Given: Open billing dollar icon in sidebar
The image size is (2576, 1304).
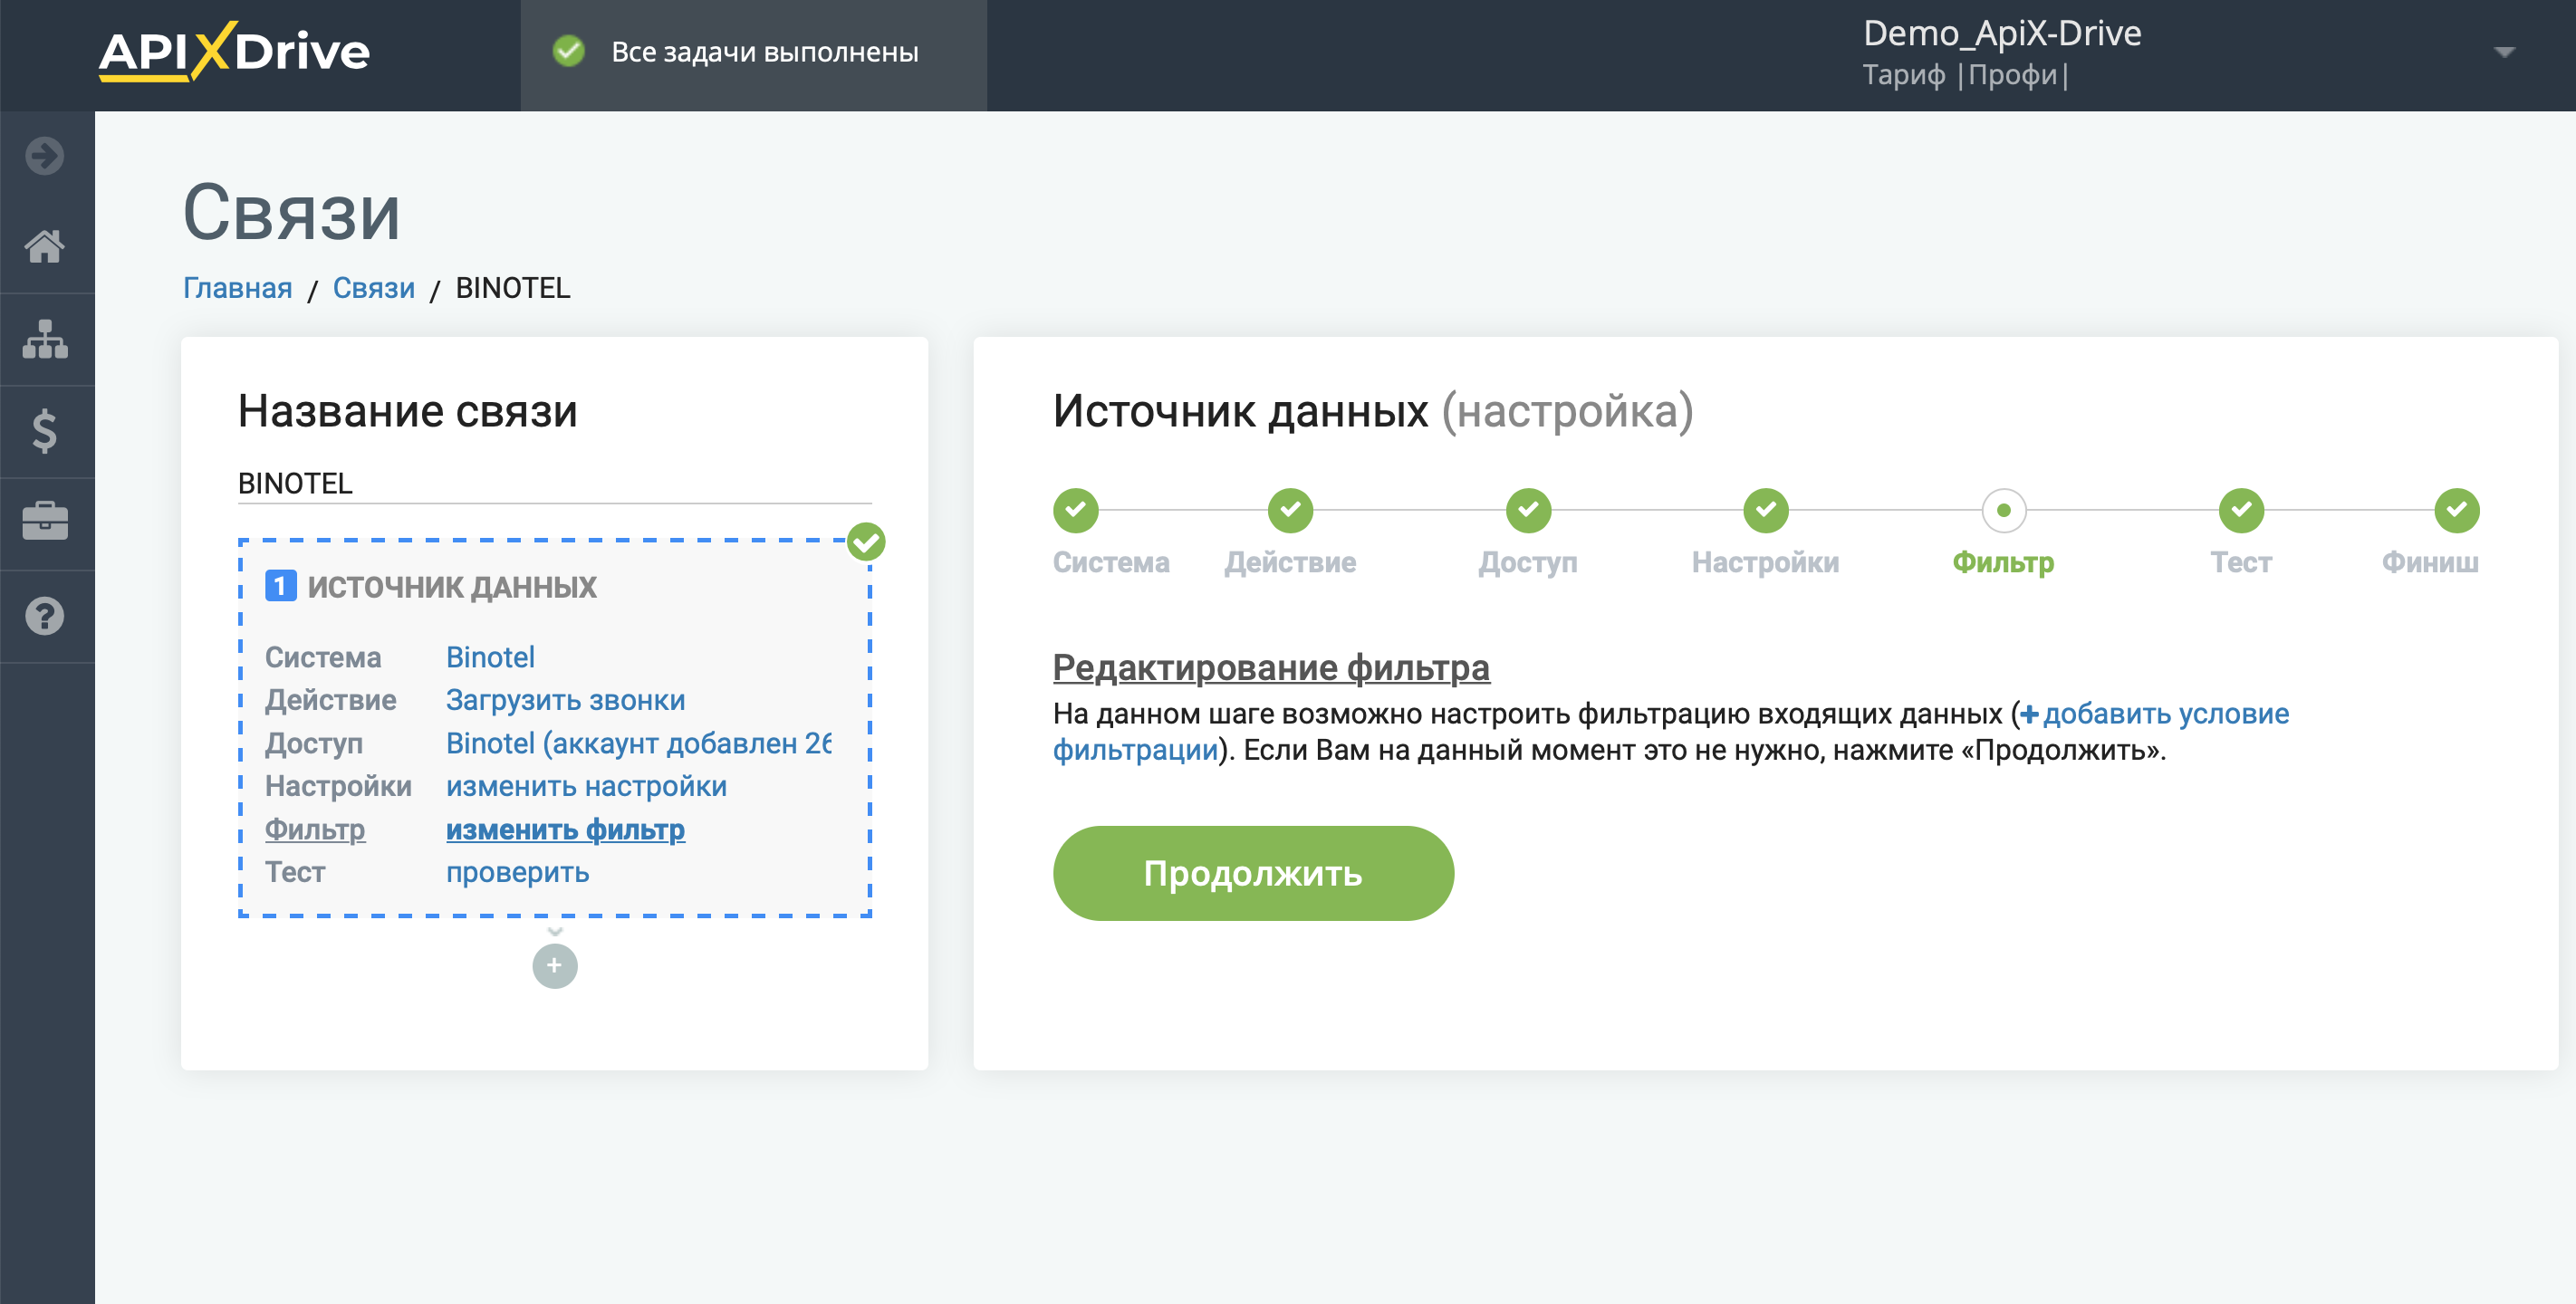Looking at the screenshot, I should coord(45,431).
